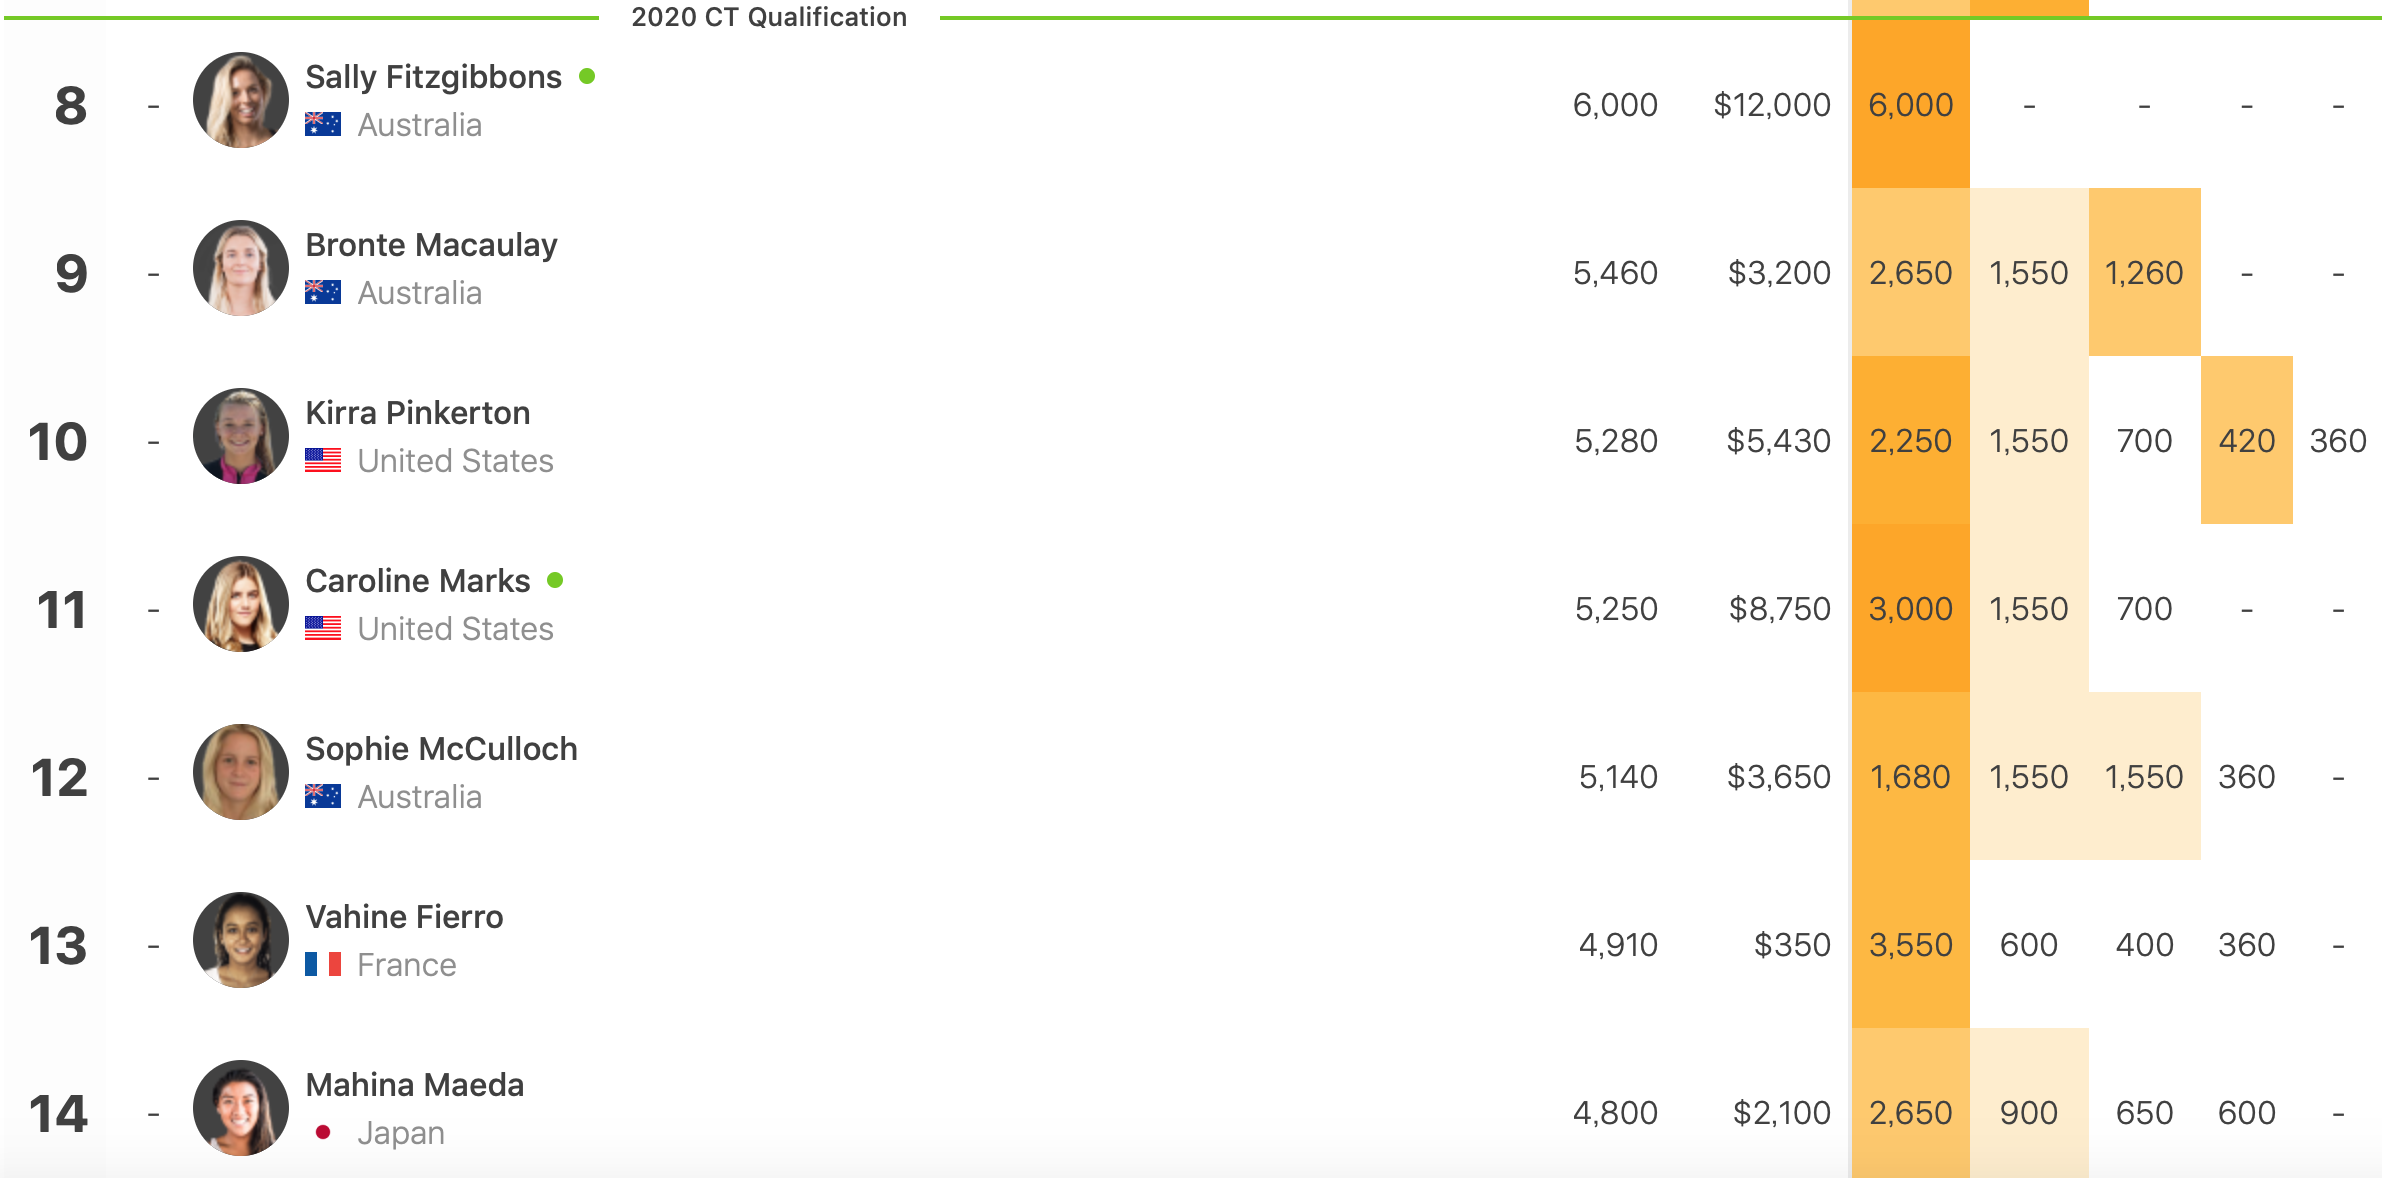
Task: Select Caroline Marks' round avatar
Action: [x=240, y=604]
